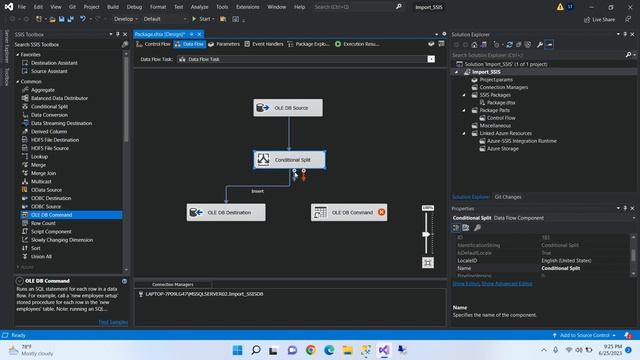Click the red error icon on OLE DB Command
The image size is (640, 360).
coord(381,212)
